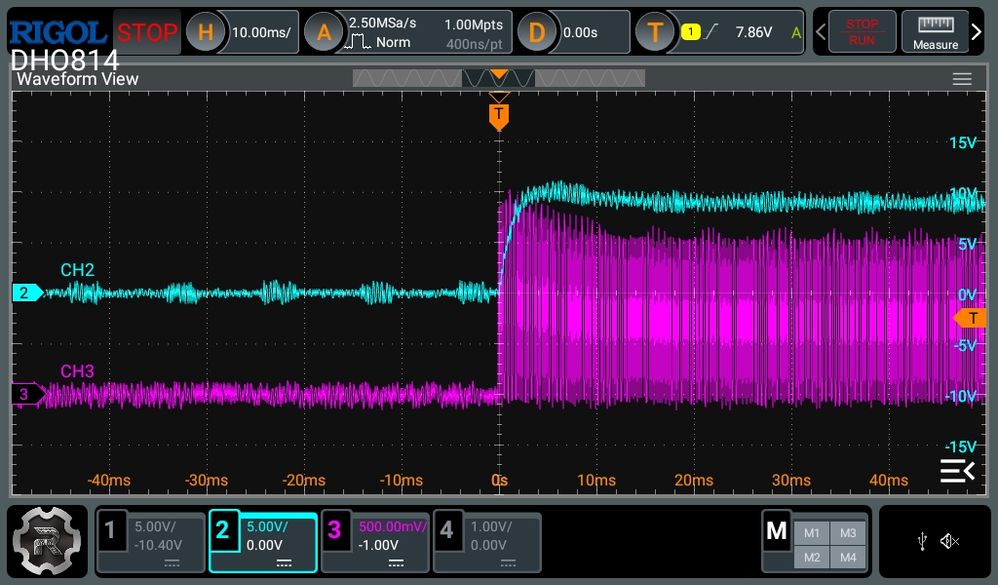The image size is (998, 585).
Task: Click the orange trigger level T marker at right
Action: coord(969,318)
